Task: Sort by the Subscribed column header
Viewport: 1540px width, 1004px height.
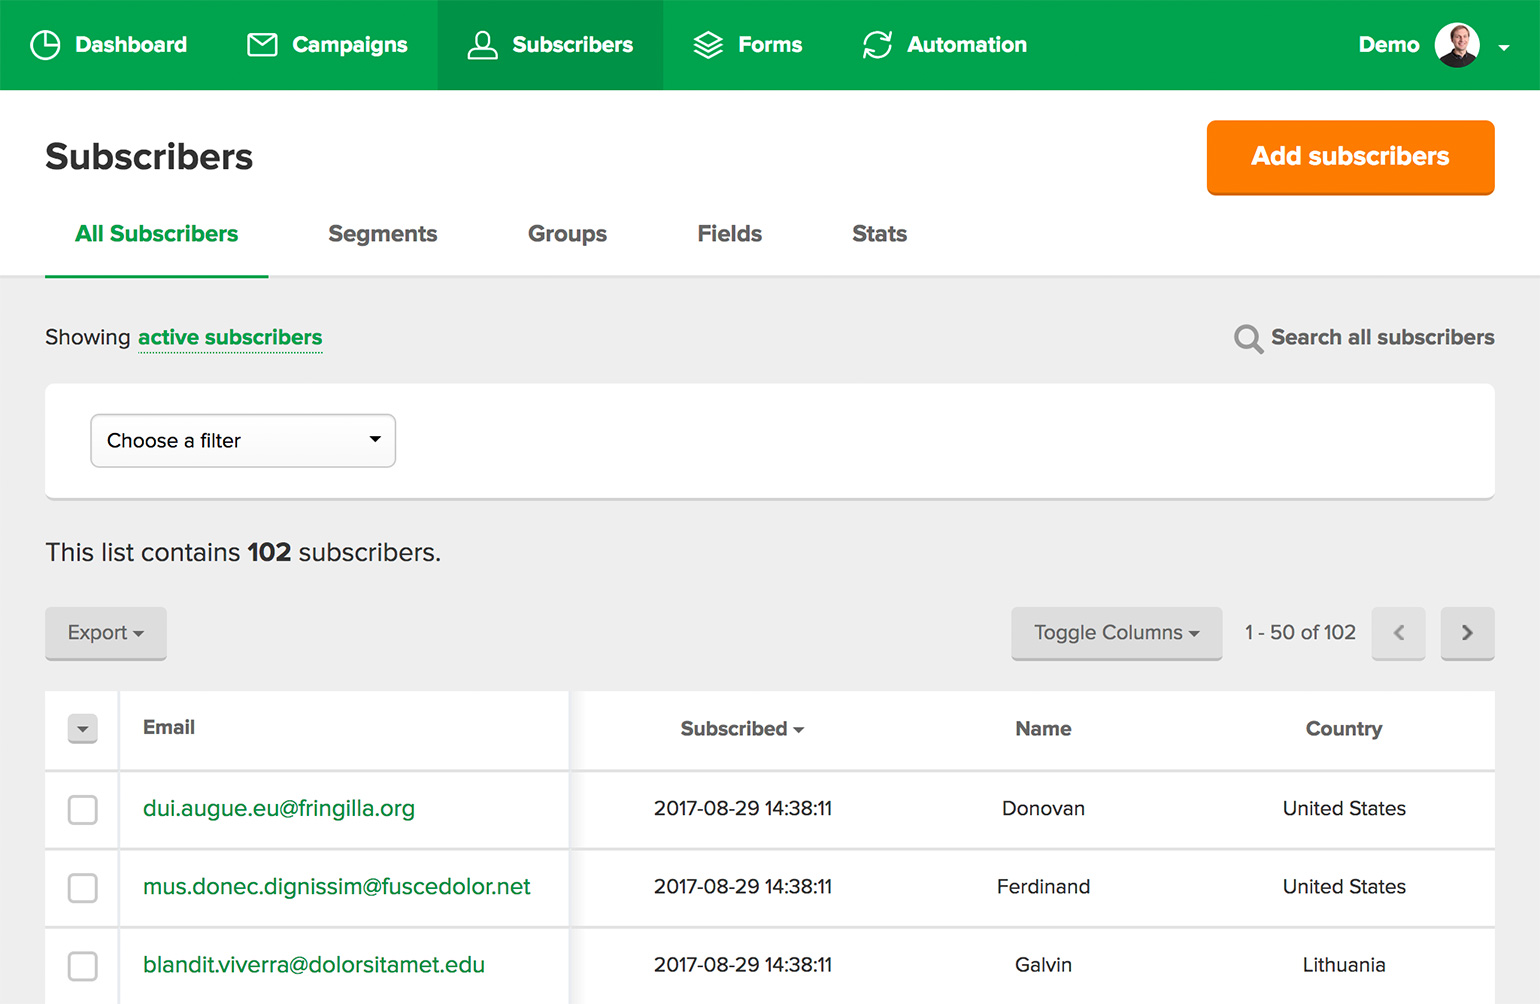Action: tap(742, 729)
